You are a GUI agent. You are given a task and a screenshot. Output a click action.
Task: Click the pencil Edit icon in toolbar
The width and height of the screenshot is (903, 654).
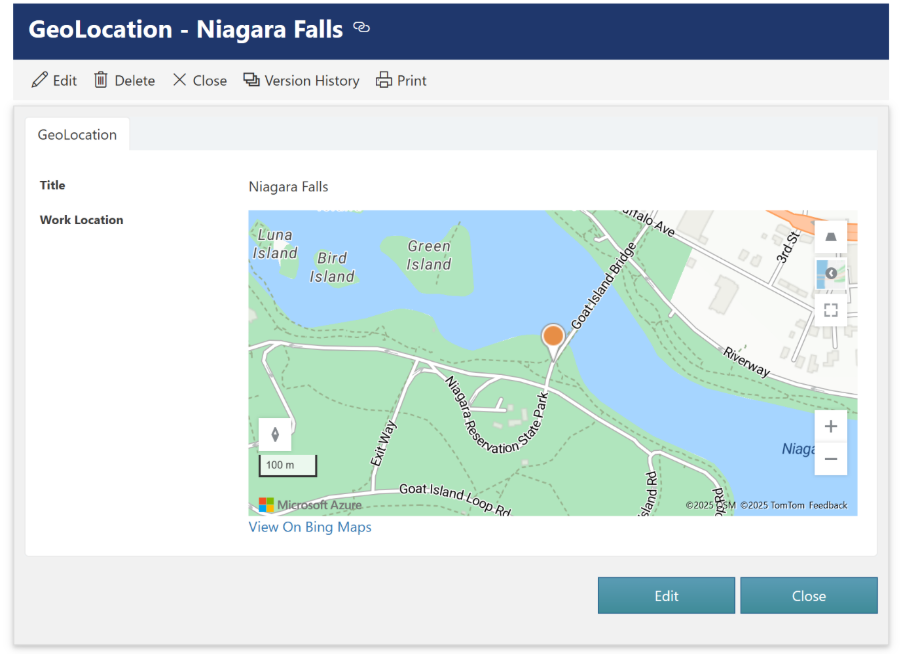tap(40, 80)
